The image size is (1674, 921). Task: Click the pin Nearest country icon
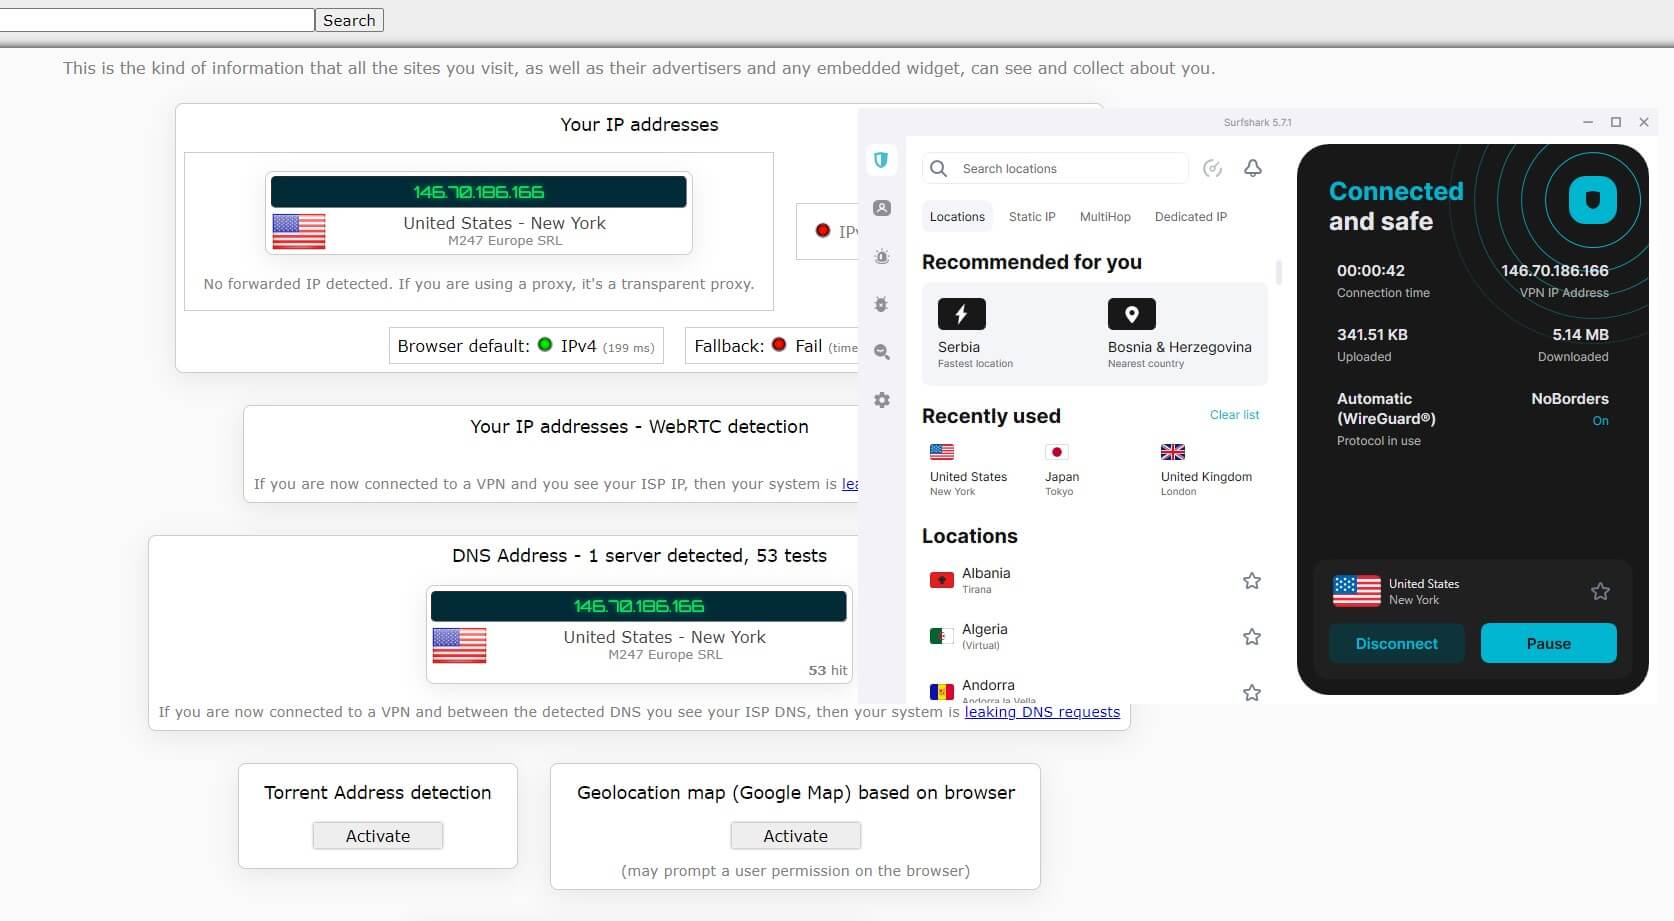(x=1132, y=314)
